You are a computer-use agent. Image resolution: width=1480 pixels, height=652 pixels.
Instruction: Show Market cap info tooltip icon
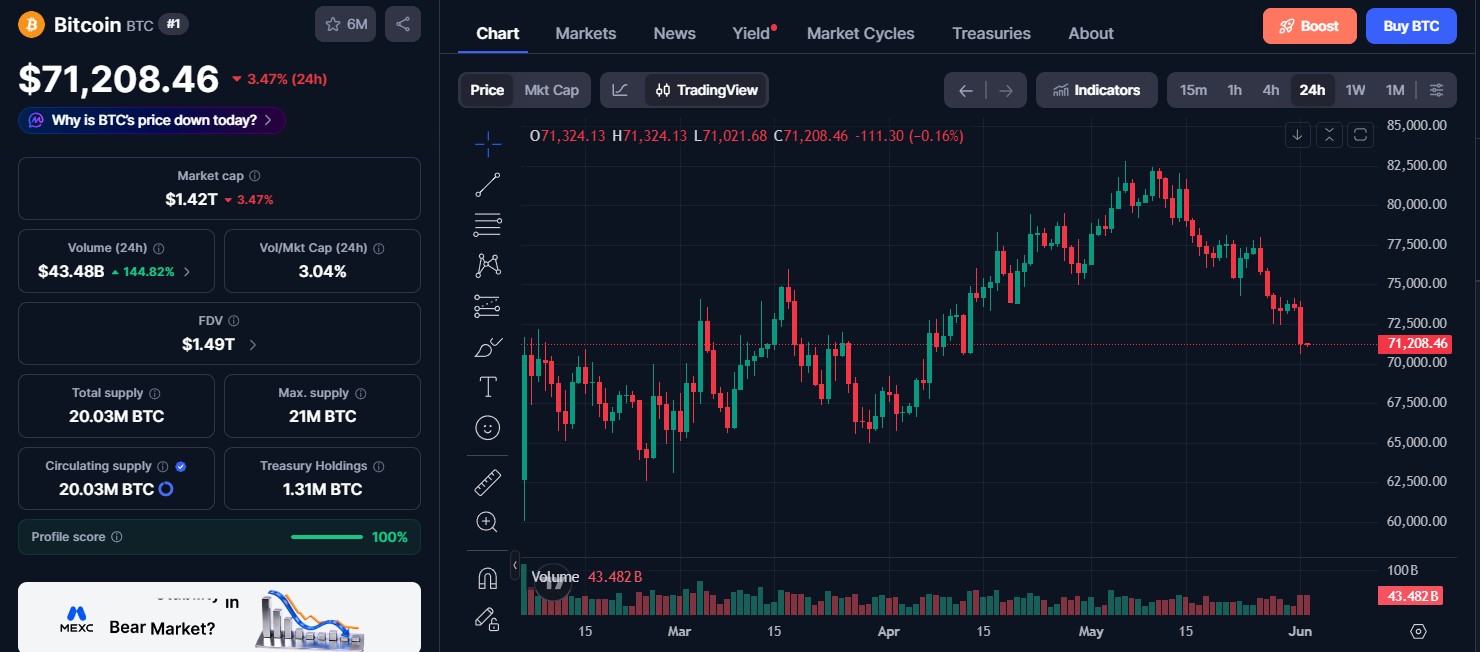[255, 176]
